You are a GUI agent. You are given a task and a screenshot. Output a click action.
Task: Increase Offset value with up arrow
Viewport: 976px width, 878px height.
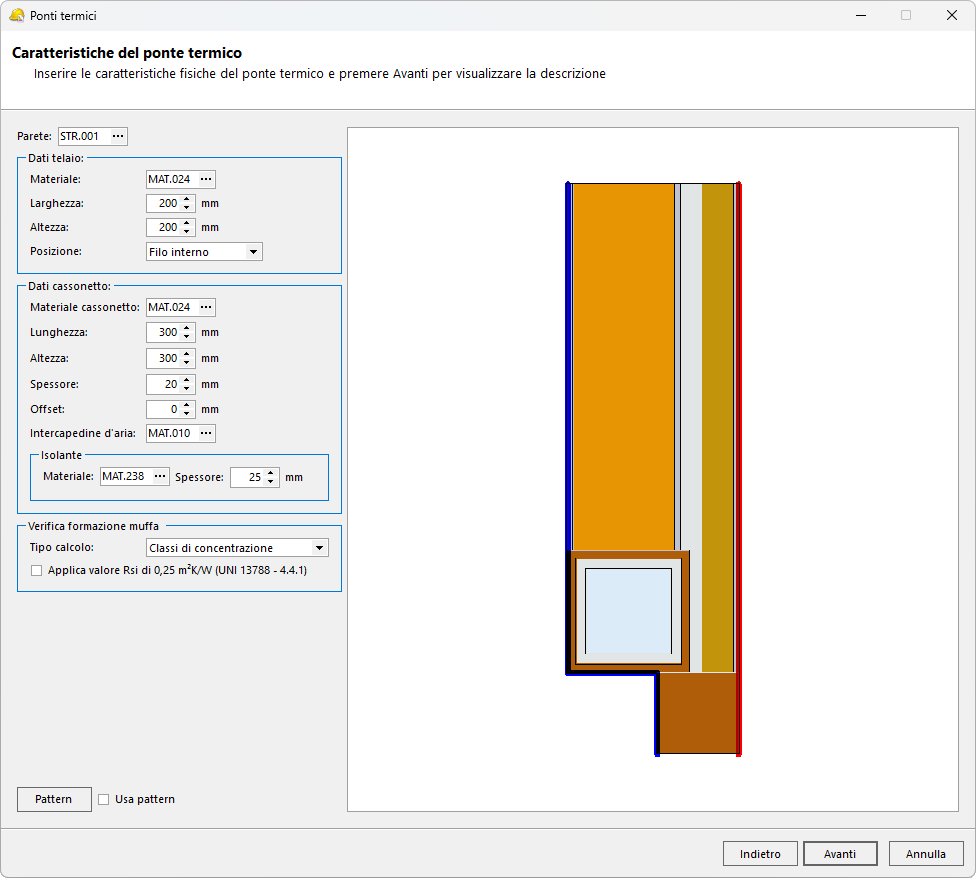pyautogui.click(x=187, y=405)
